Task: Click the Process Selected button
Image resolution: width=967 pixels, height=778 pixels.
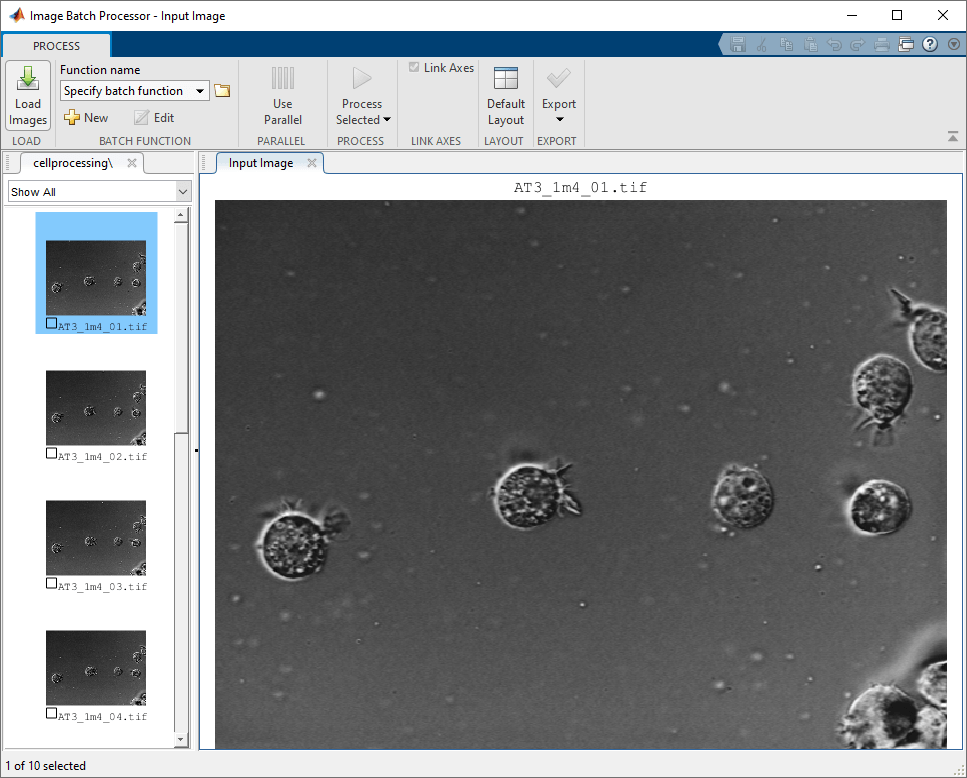Action: point(362,96)
